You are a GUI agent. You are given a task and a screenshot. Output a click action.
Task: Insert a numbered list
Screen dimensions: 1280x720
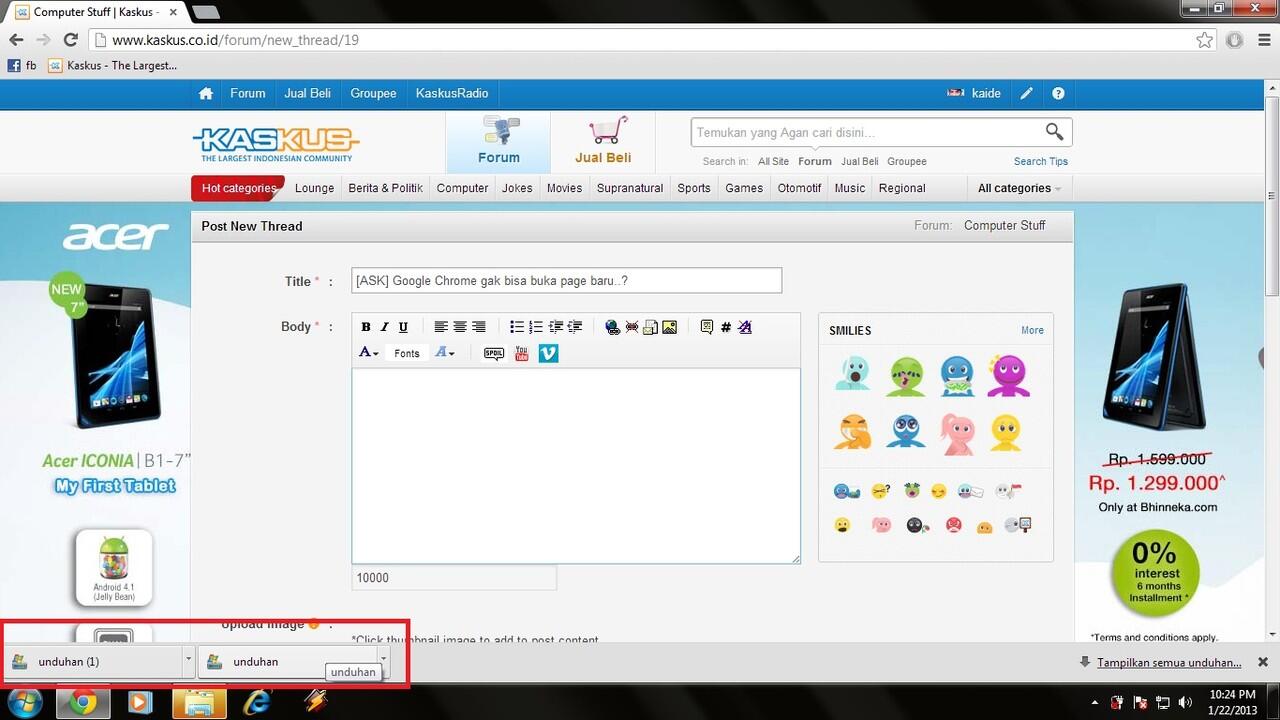click(536, 327)
